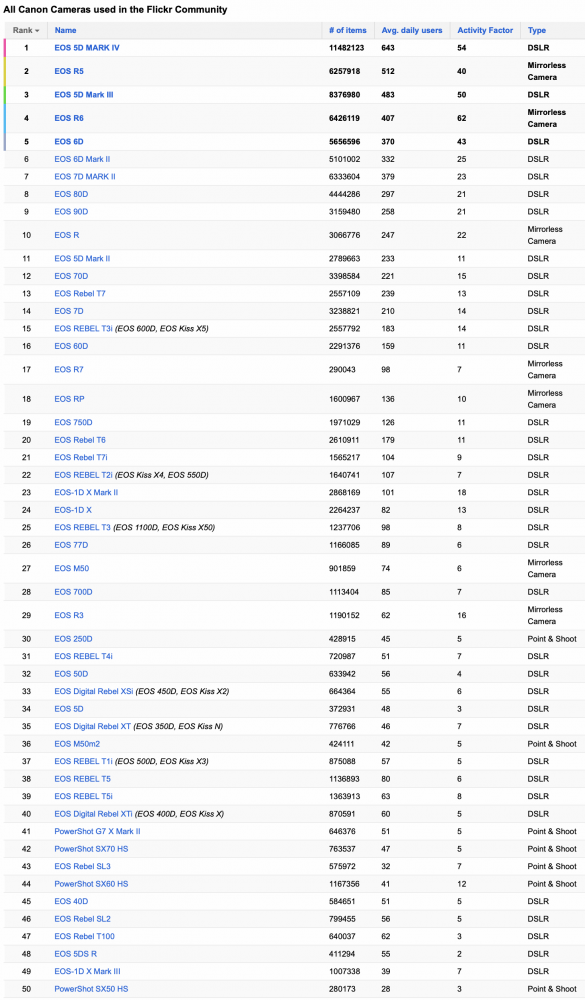Open the EOS REBEL T1i link
The width and height of the screenshot is (585, 1000).
coord(83,762)
